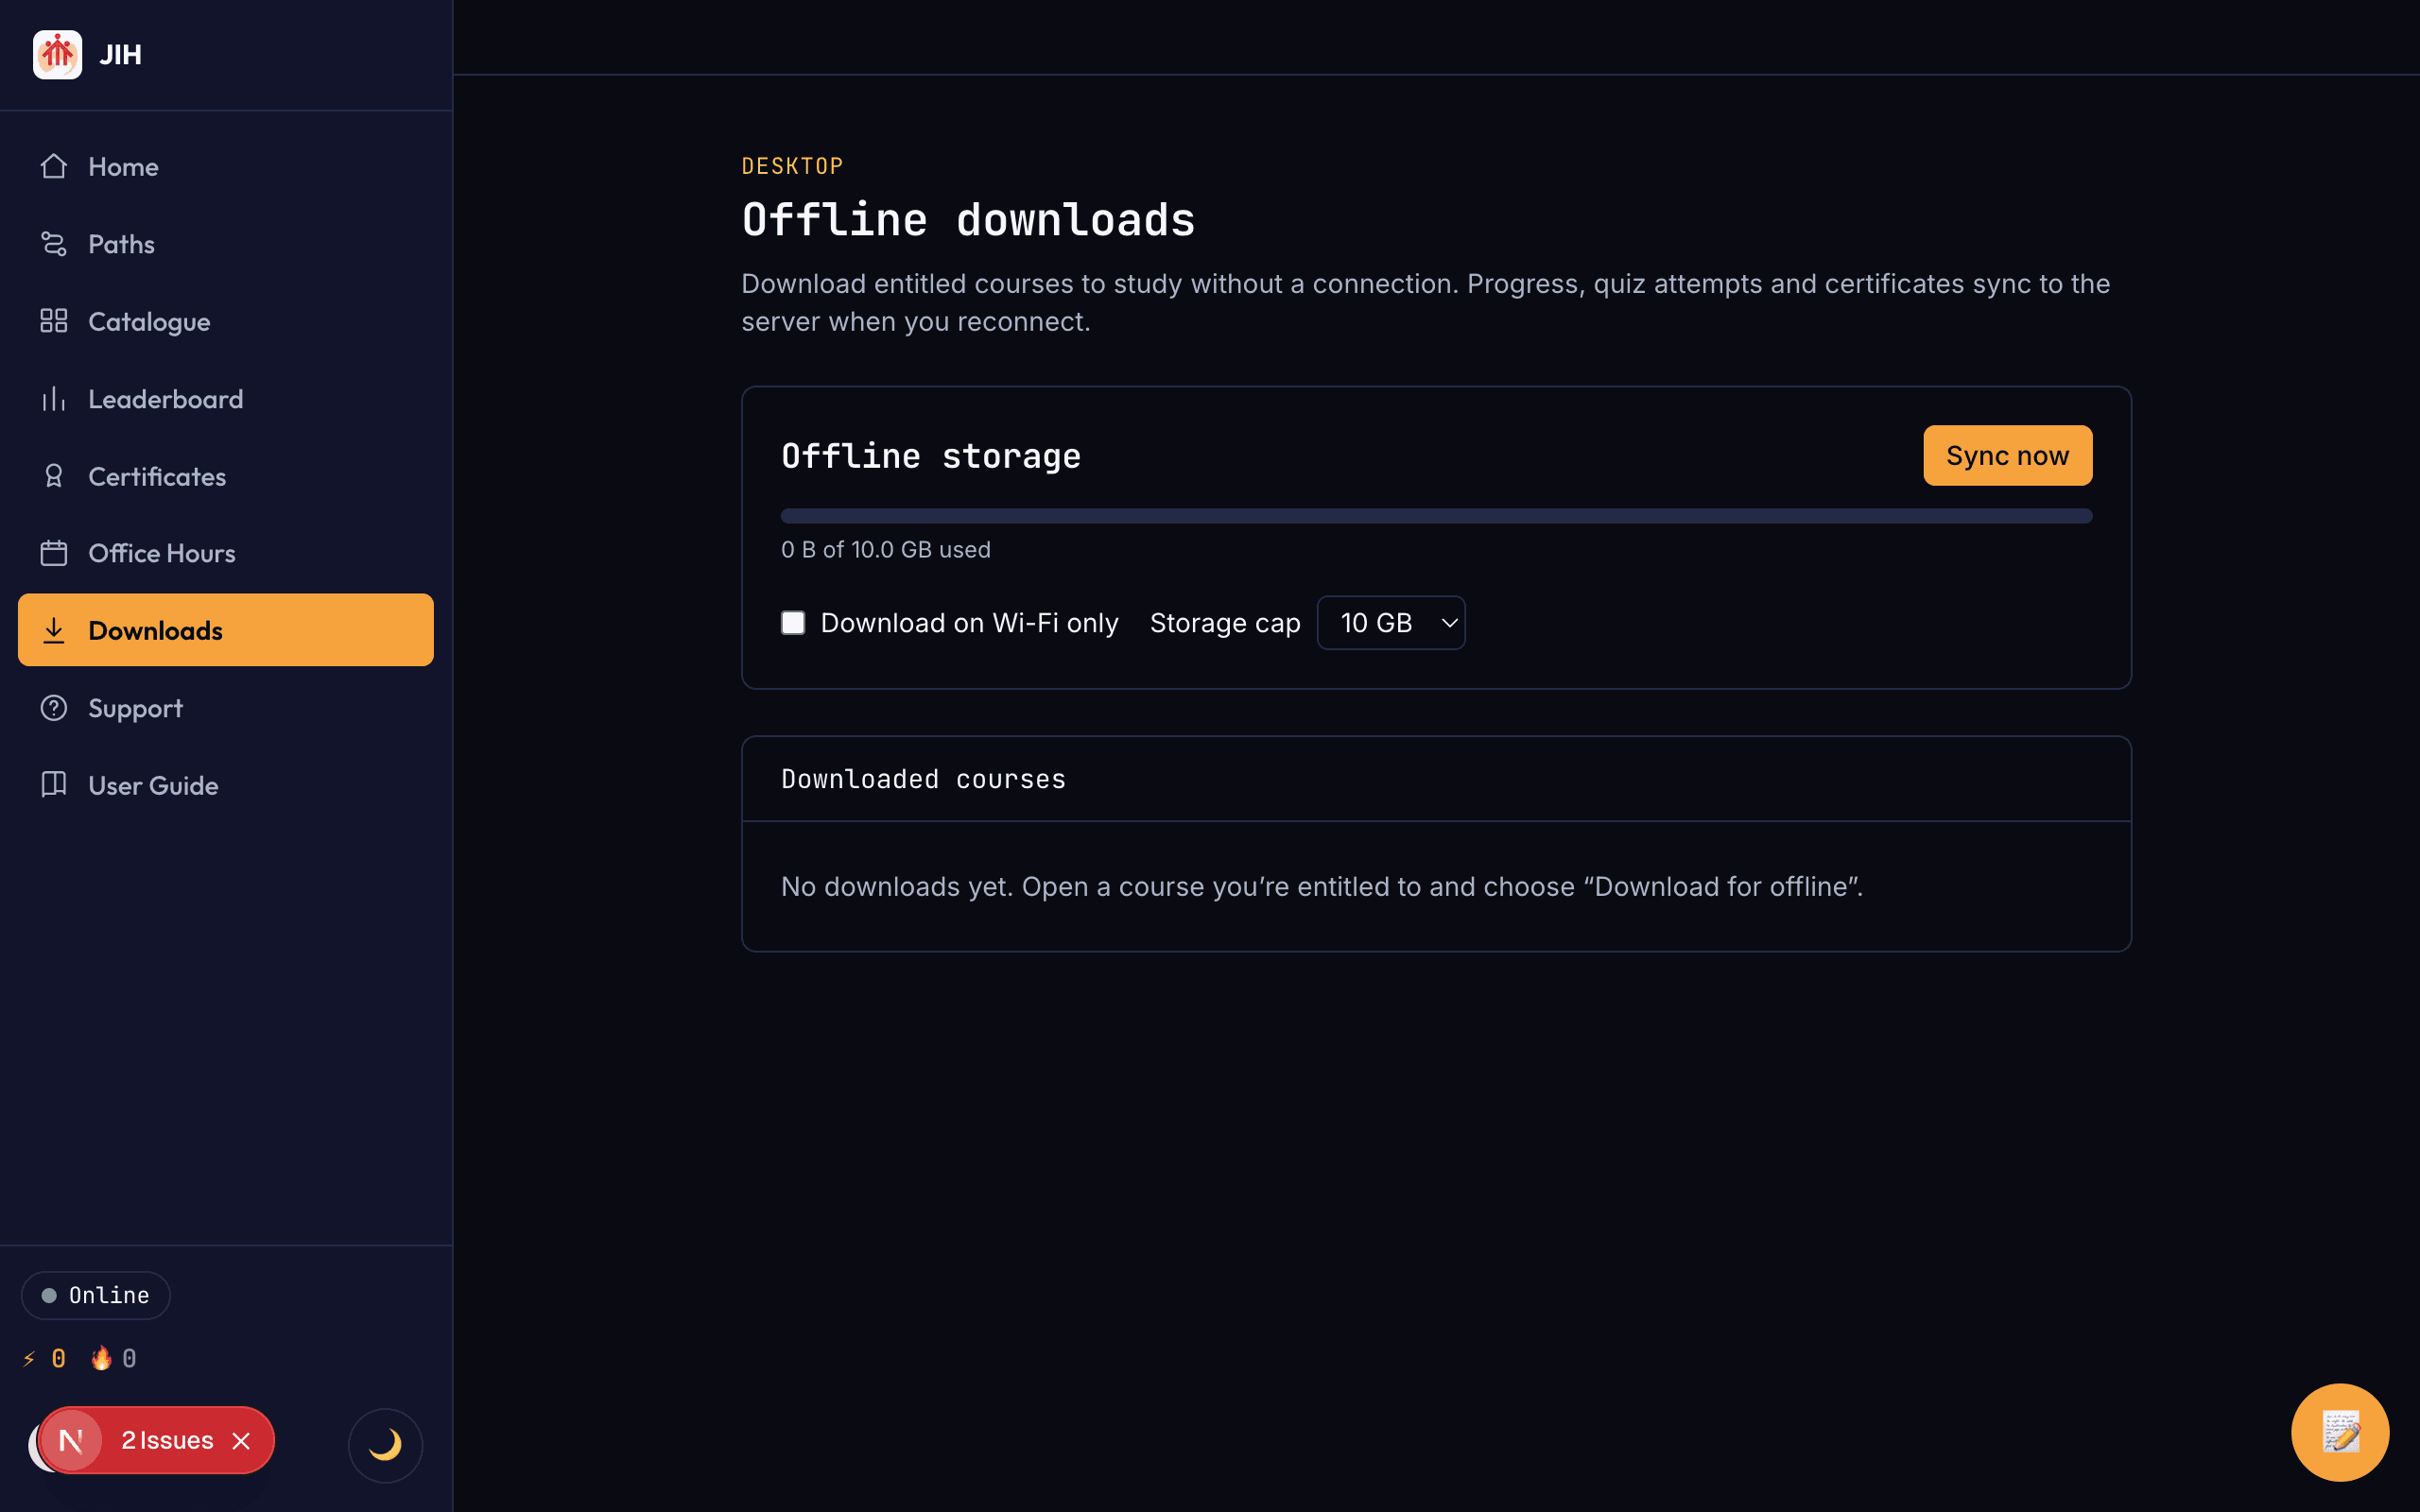Click the flame streak icon
Screen dimensions: 2420x1512
click(x=101, y=1358)
